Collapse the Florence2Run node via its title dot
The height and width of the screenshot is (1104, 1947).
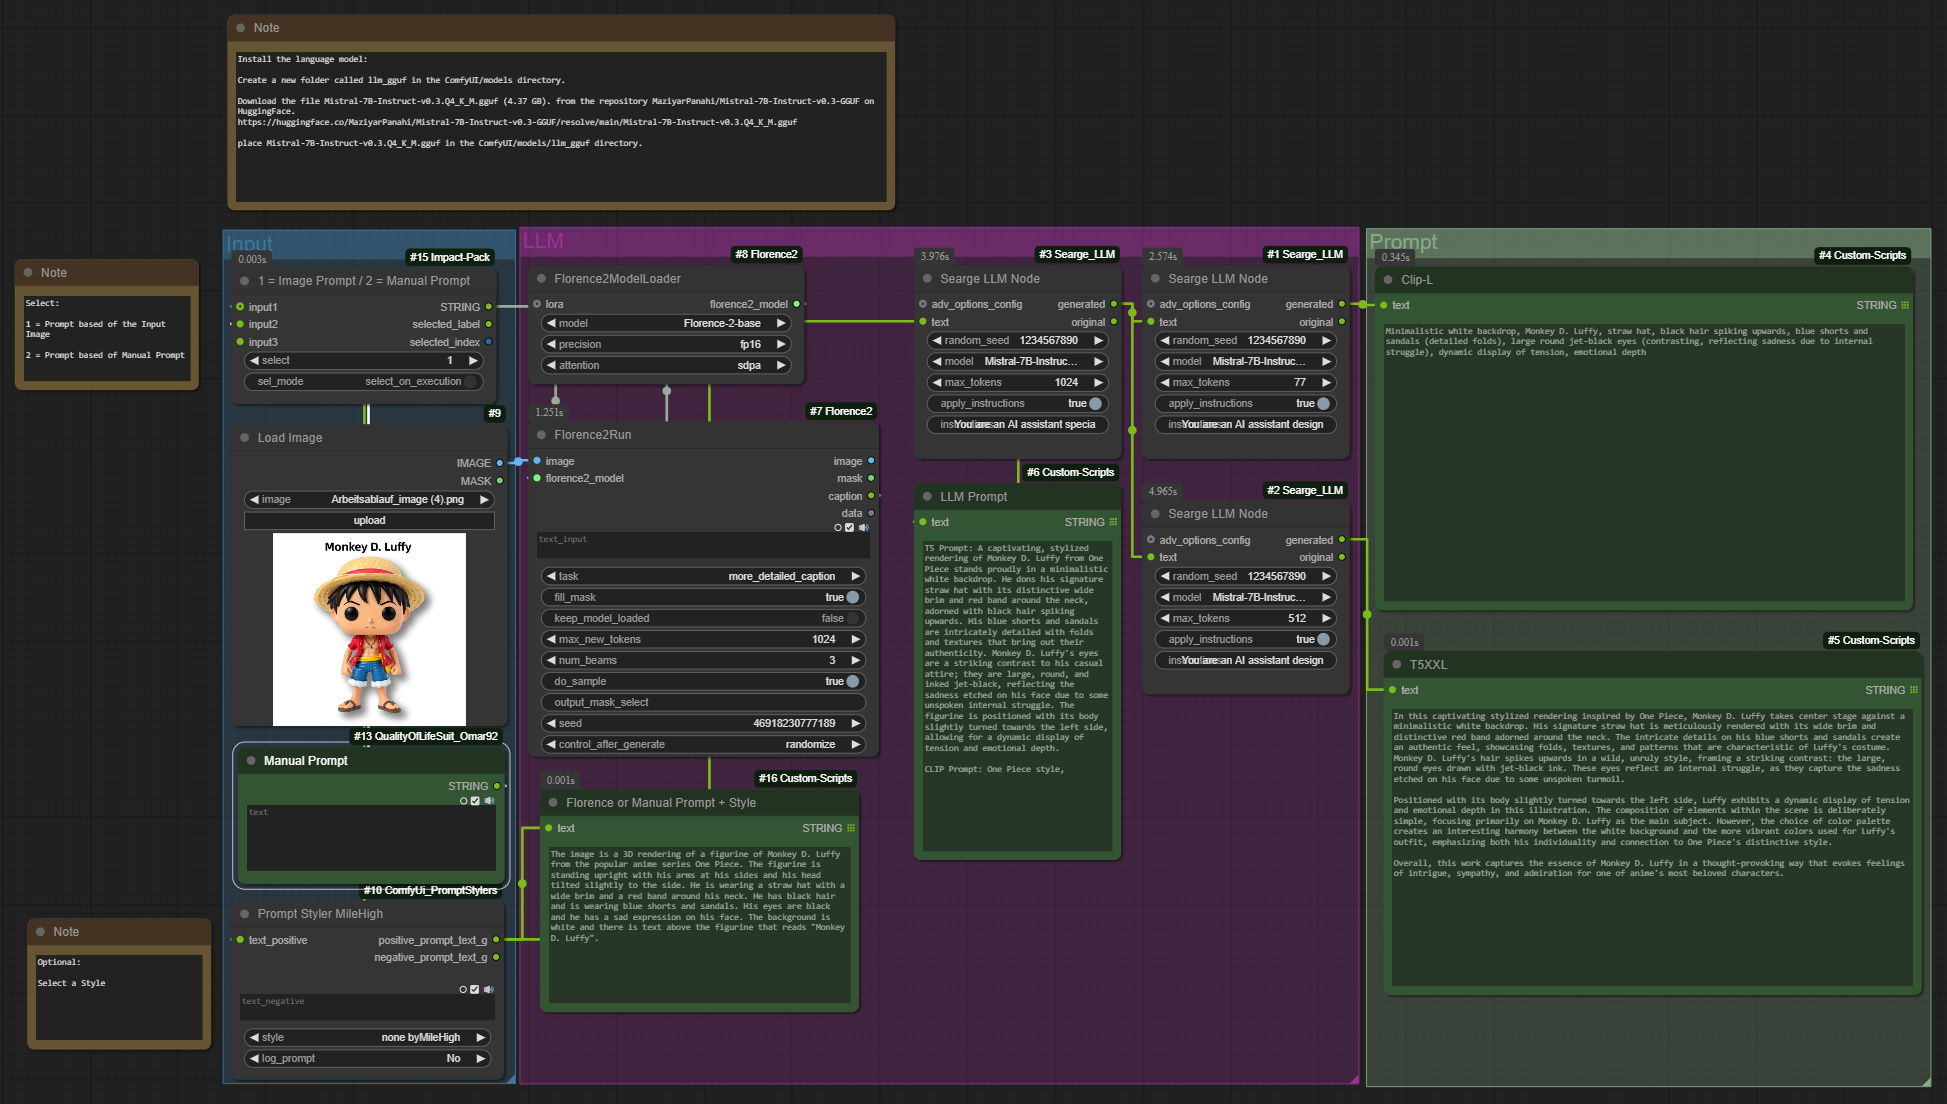(x=542, y=435)
